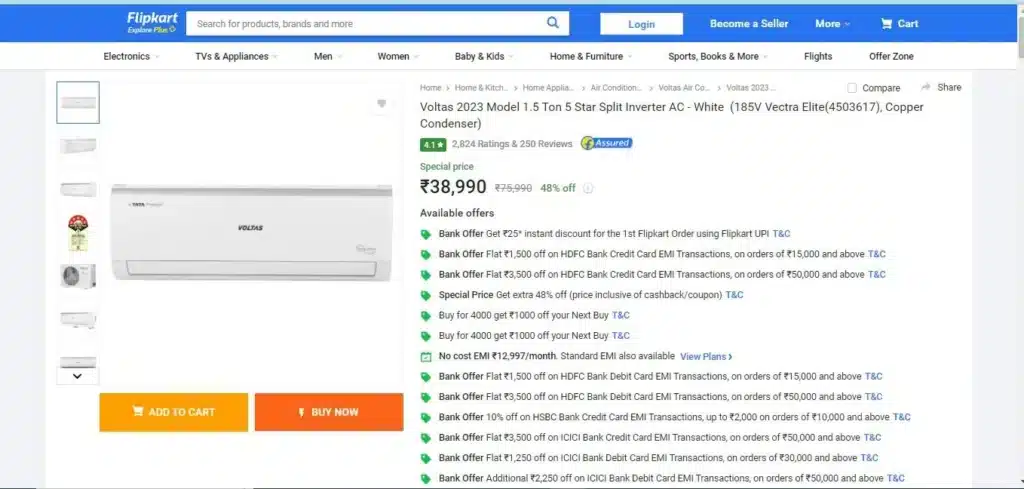Select the energy star label thumbnail
The image size is (1024, 489).
(78, 233)
